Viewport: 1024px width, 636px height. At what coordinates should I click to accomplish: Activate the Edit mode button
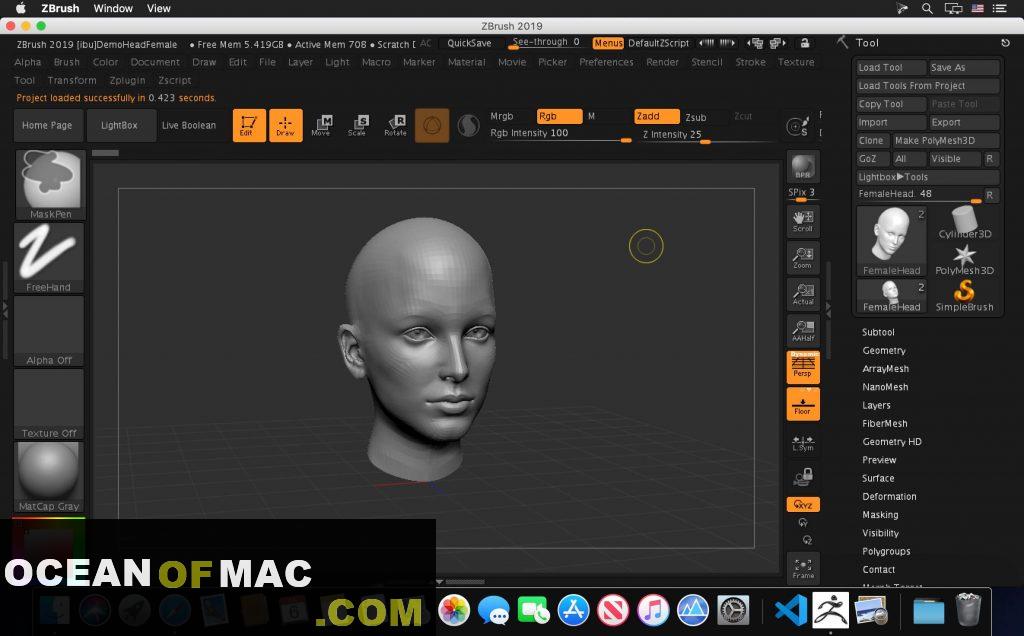click(249, 125)
